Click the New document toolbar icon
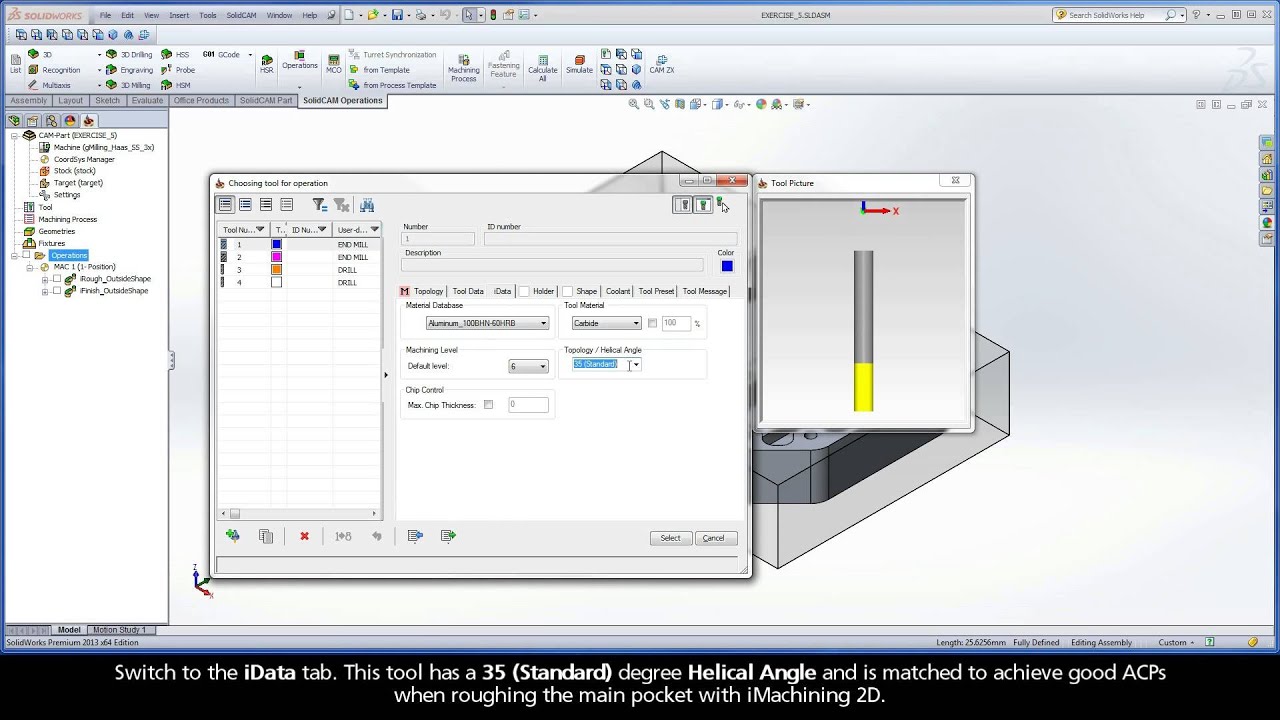 click(349, 15)
